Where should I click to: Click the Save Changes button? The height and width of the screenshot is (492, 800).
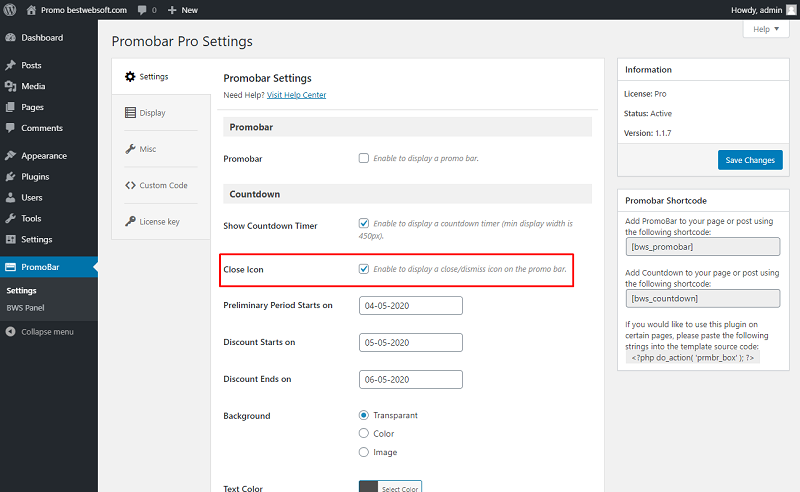[x=750, y=160]
